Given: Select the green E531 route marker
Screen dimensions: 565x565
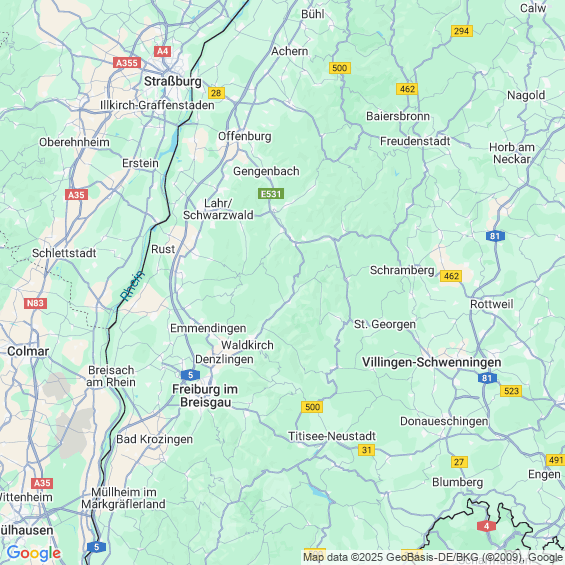Looking at the screenshot, I should click(271, 194).
